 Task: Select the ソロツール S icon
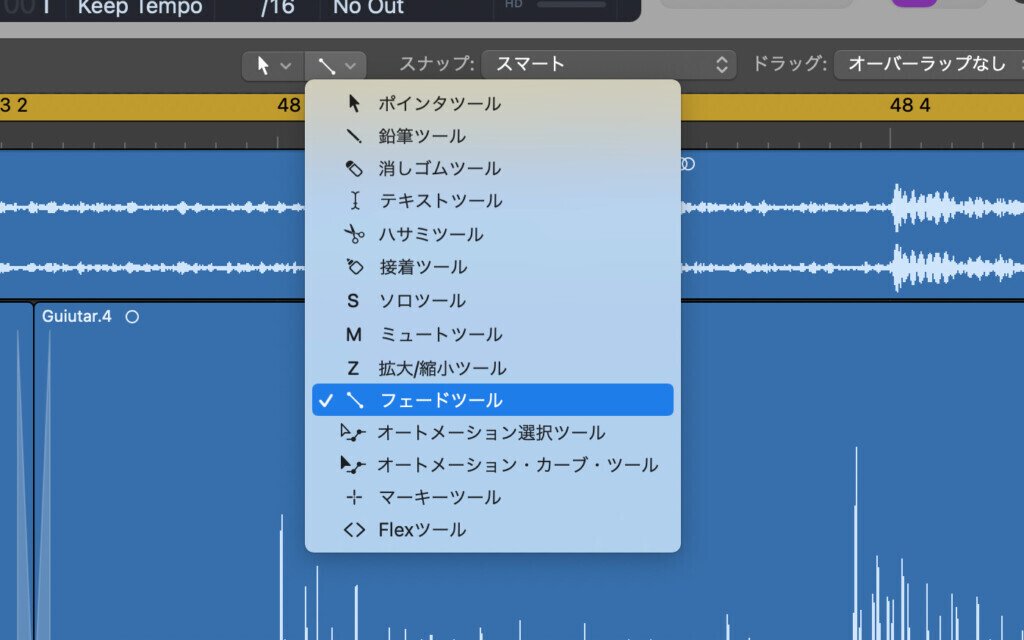(353, 301)
